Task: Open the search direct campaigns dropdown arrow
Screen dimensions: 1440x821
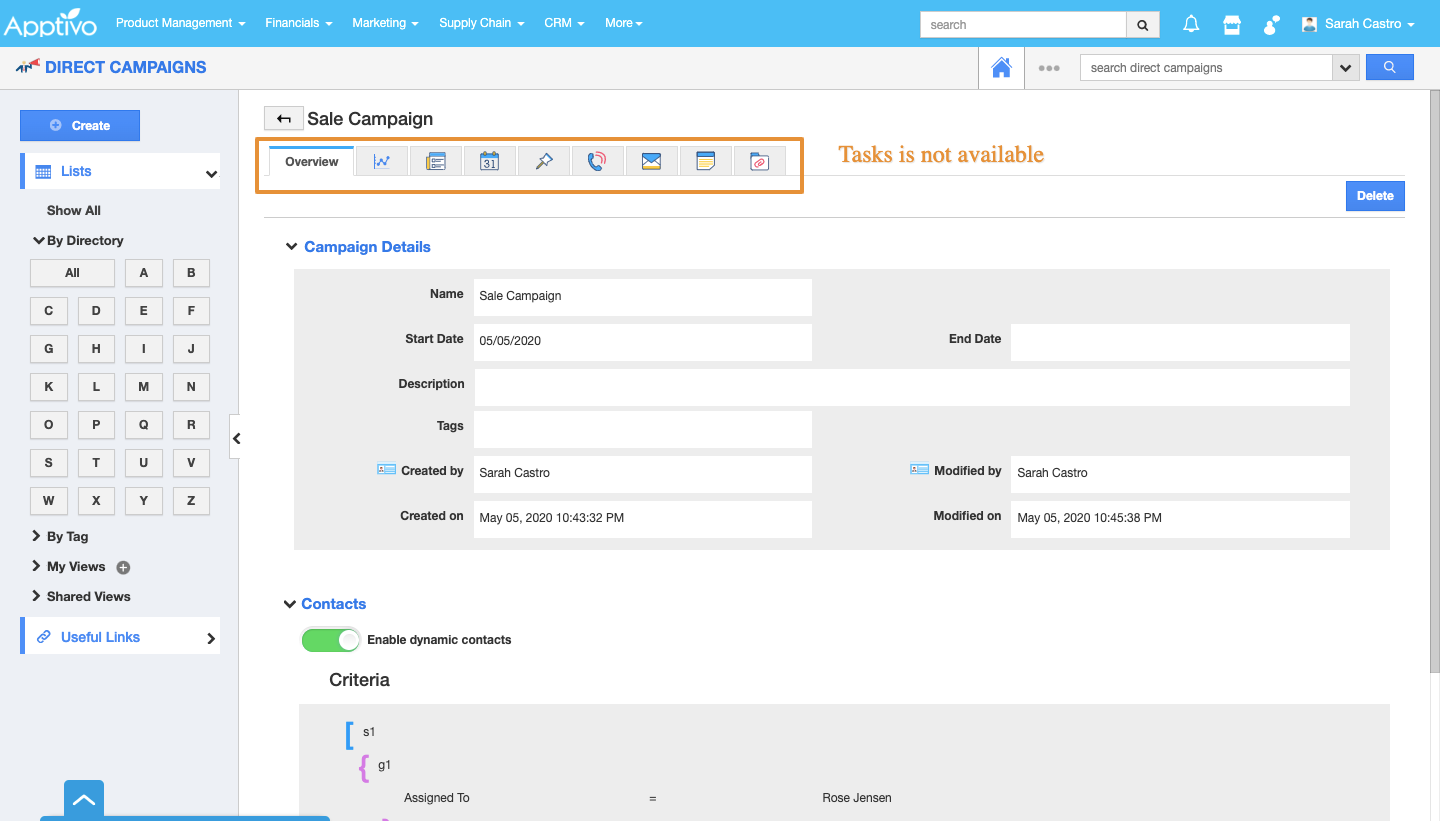Action: pos(1345,68)
